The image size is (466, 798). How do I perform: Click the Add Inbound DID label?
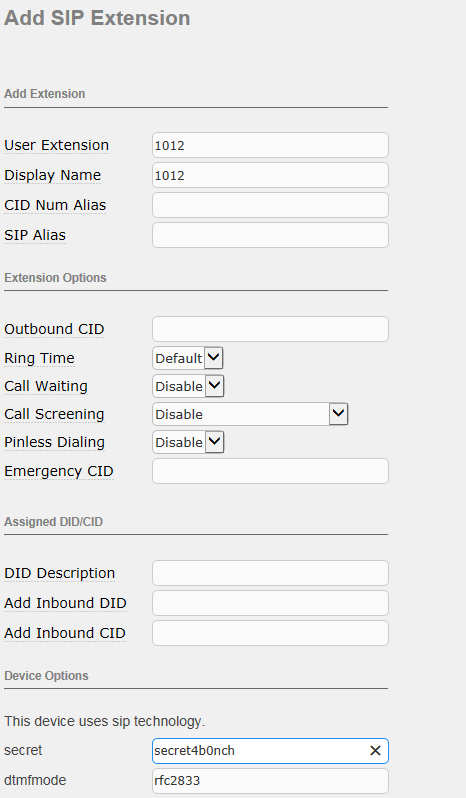pyautogui.click(x=65, y=603)
